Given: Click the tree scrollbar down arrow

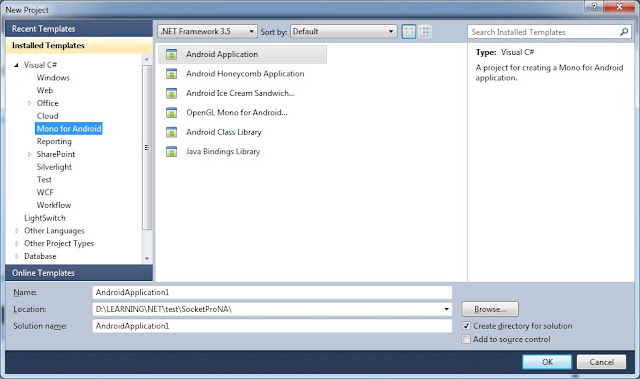Looking at the screenshot, I should 147,259.
